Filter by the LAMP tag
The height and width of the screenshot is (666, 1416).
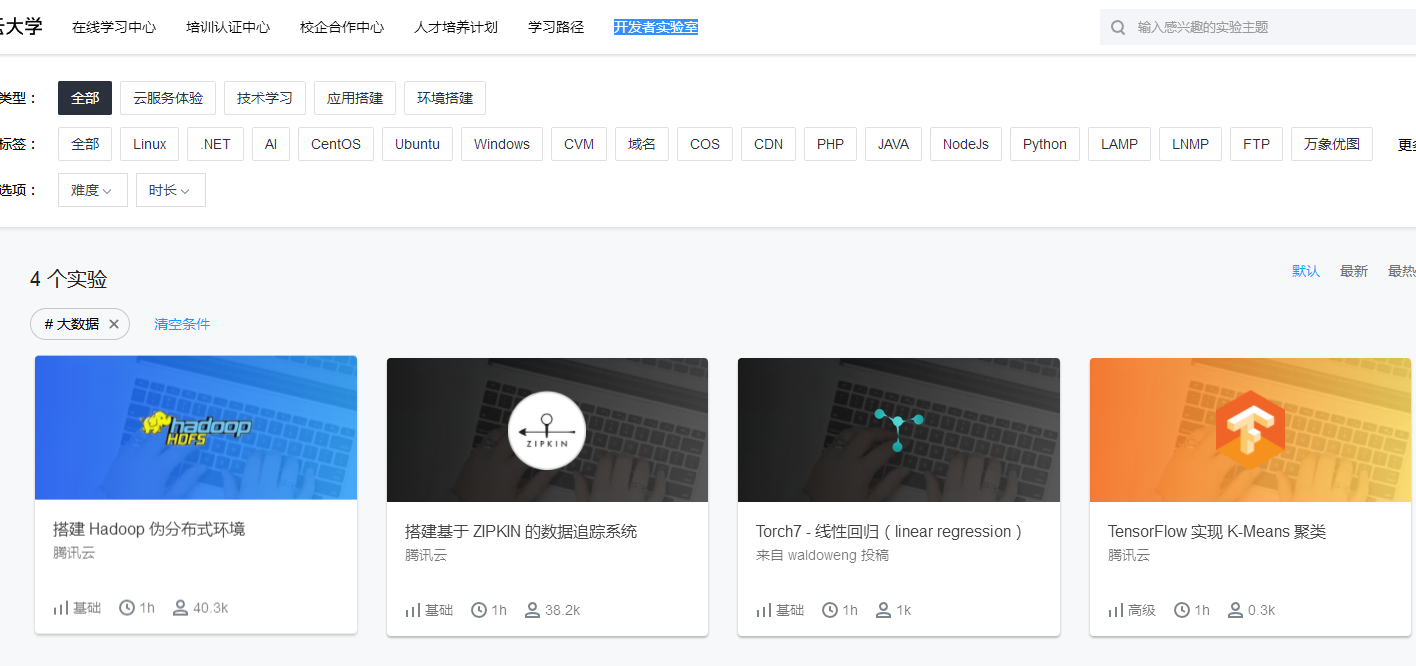tap(1119, 144)
